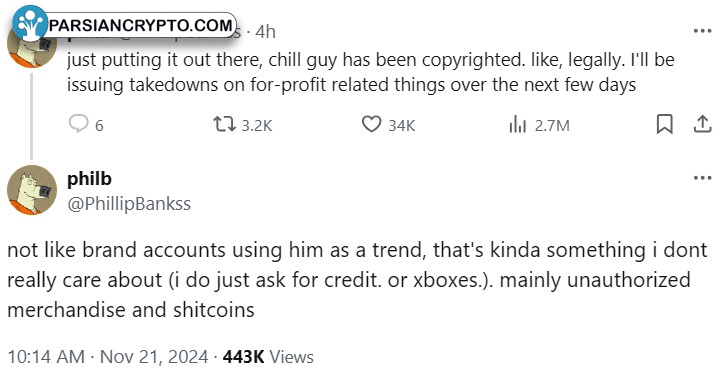The image size is (725, 376).
Task: Open the philb display name profile
Action: coord(89,179)
